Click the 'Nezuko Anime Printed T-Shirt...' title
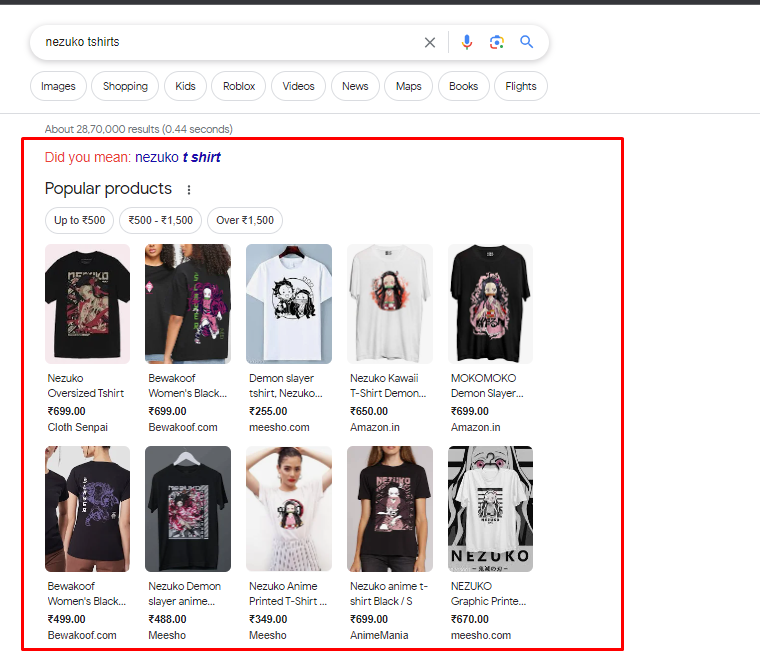760x656 pixels. pos(288,593)
